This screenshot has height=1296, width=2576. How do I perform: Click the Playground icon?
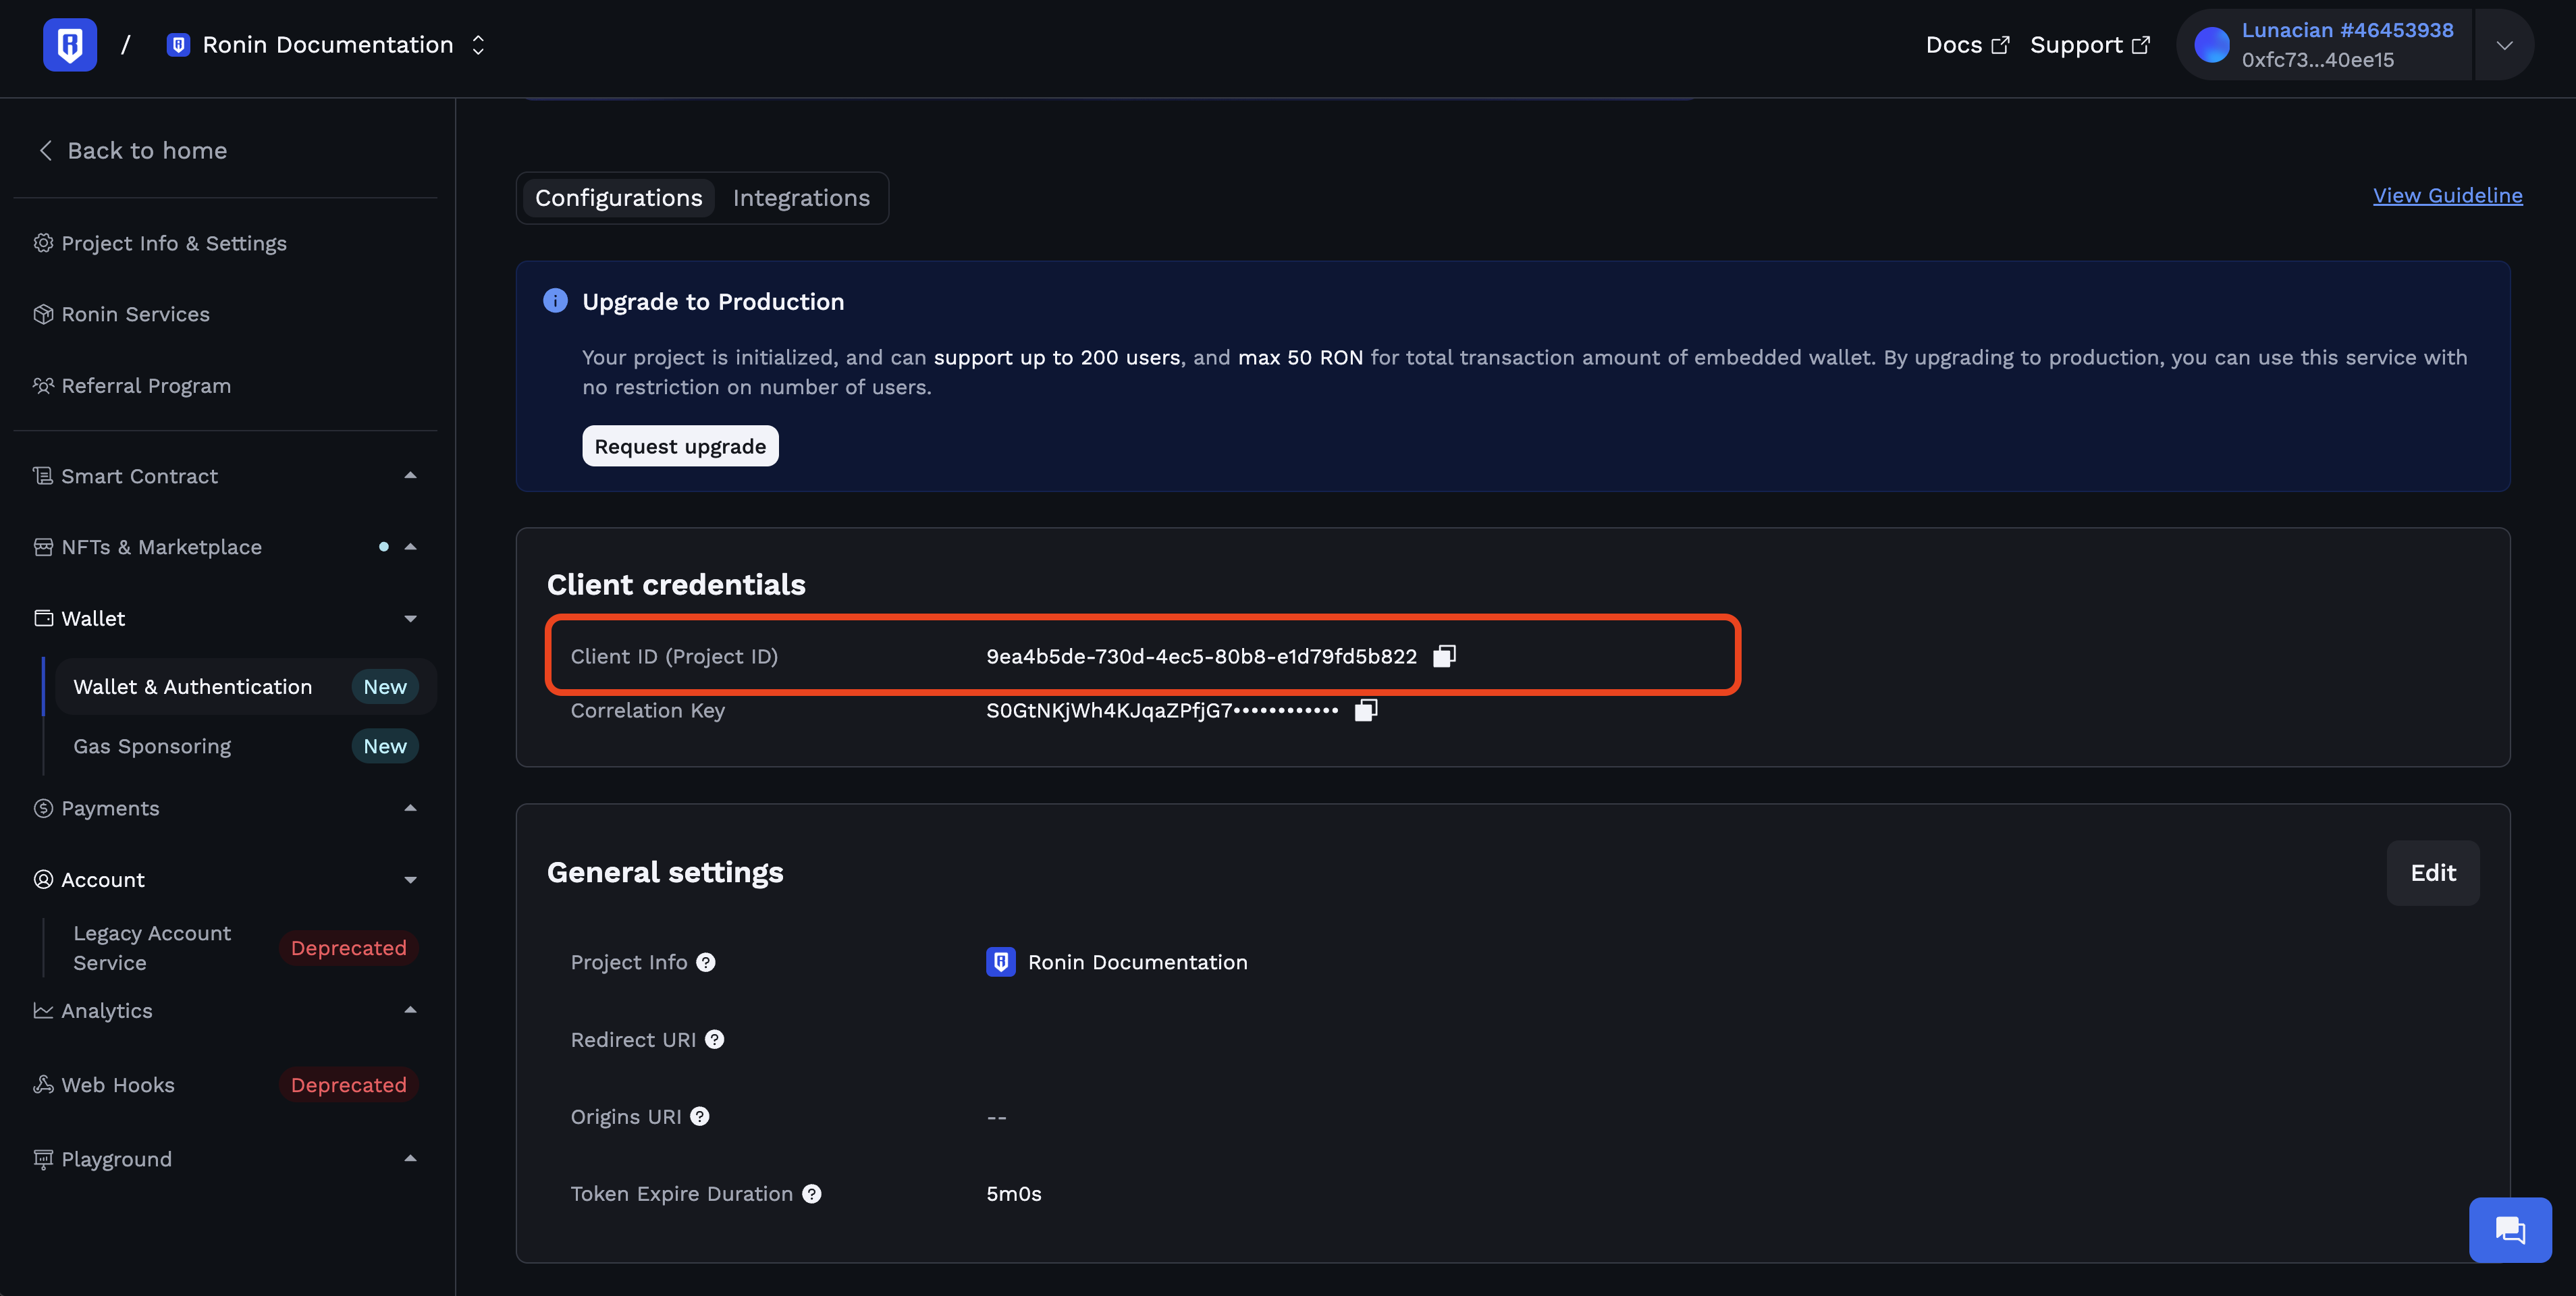point(43,1159)
